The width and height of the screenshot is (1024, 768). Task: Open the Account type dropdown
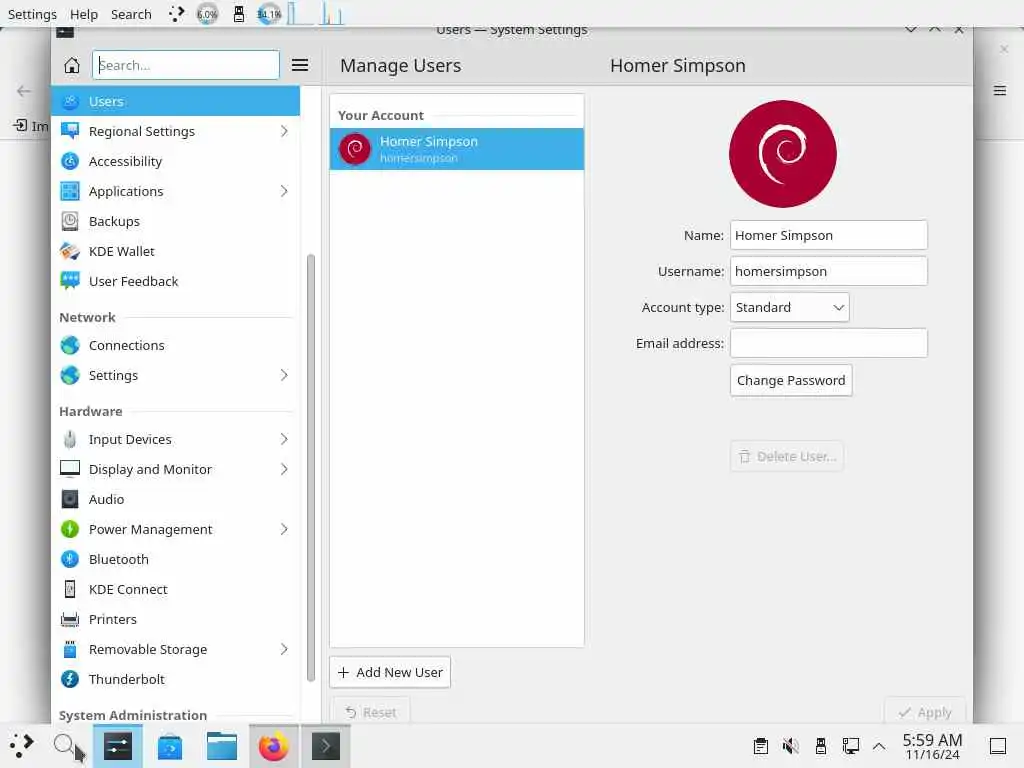tap(790, 308)
